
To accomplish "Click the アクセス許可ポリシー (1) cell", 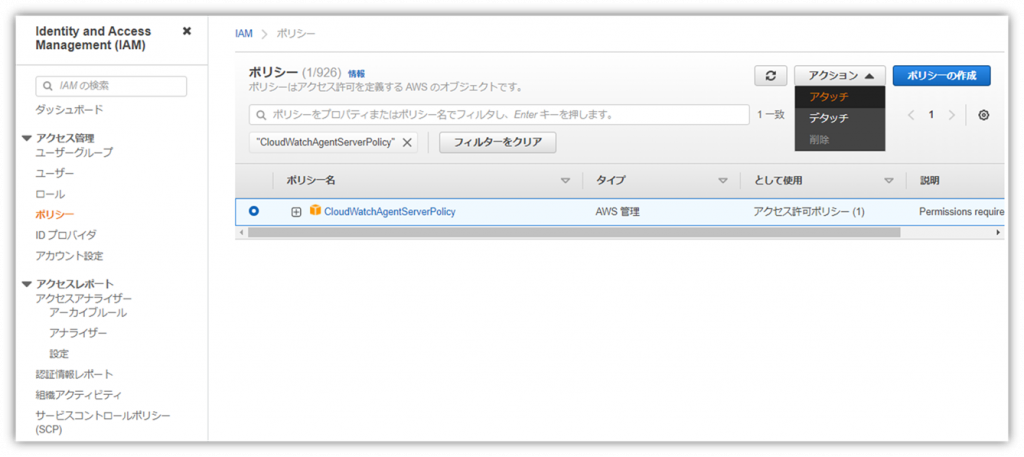I will (808, 212).
